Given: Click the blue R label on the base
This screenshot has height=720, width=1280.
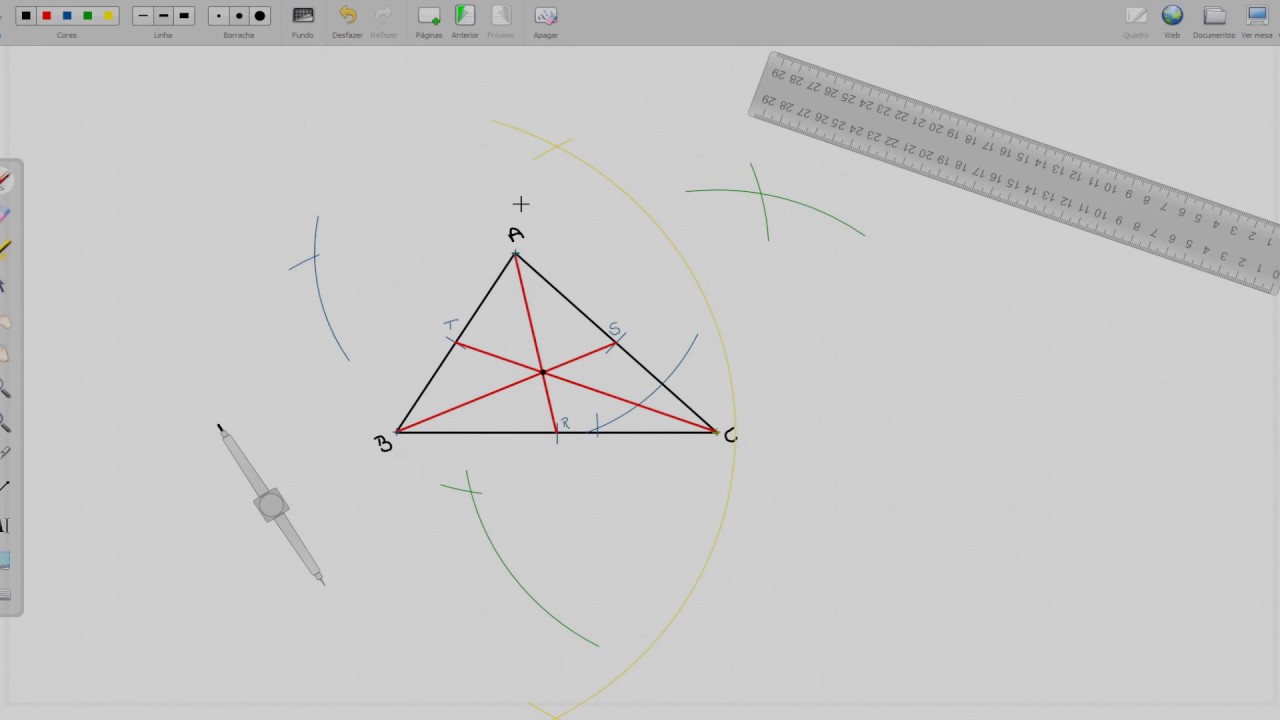Looking at the screenshot, I should point(565,424).
